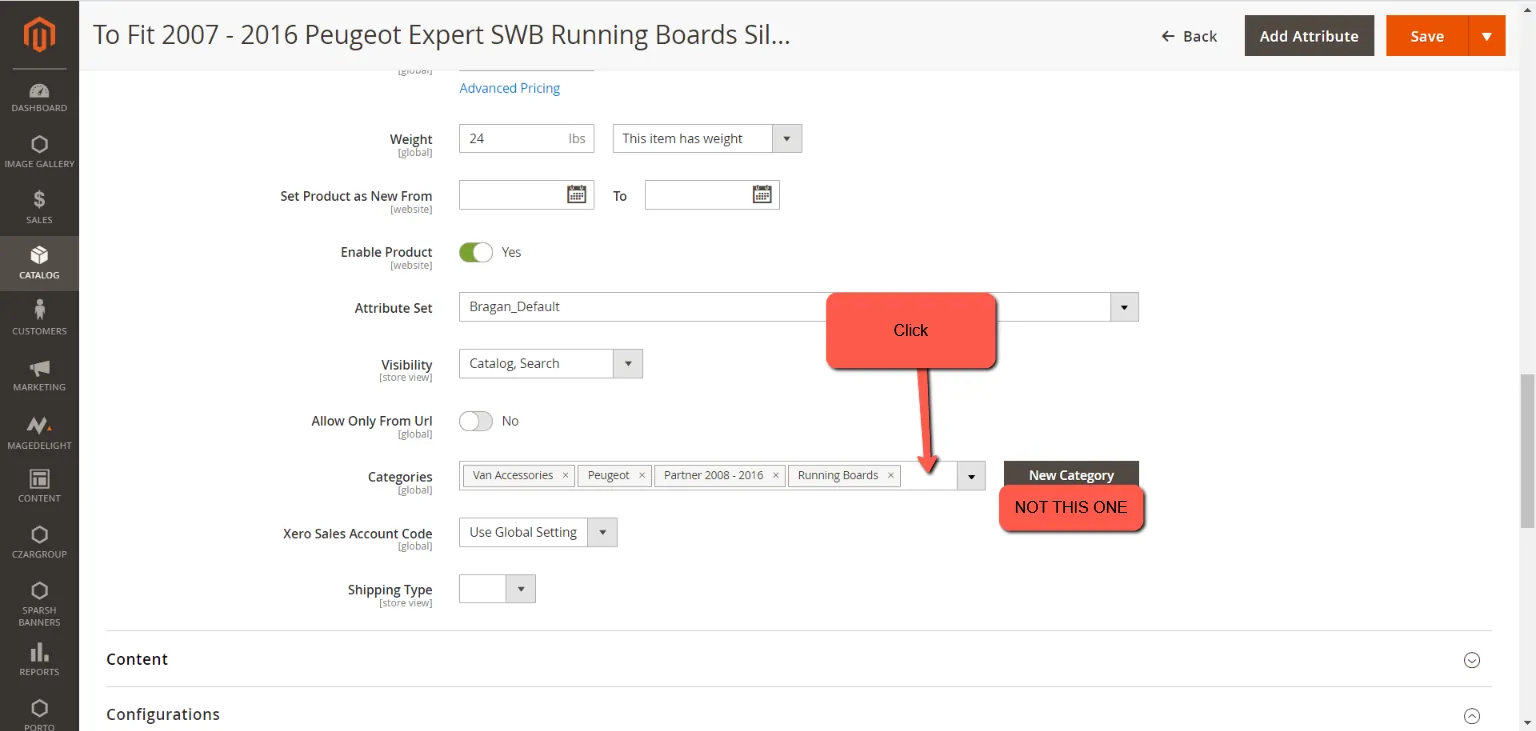Click the Add Attribute button

(x=1309, y=36)
